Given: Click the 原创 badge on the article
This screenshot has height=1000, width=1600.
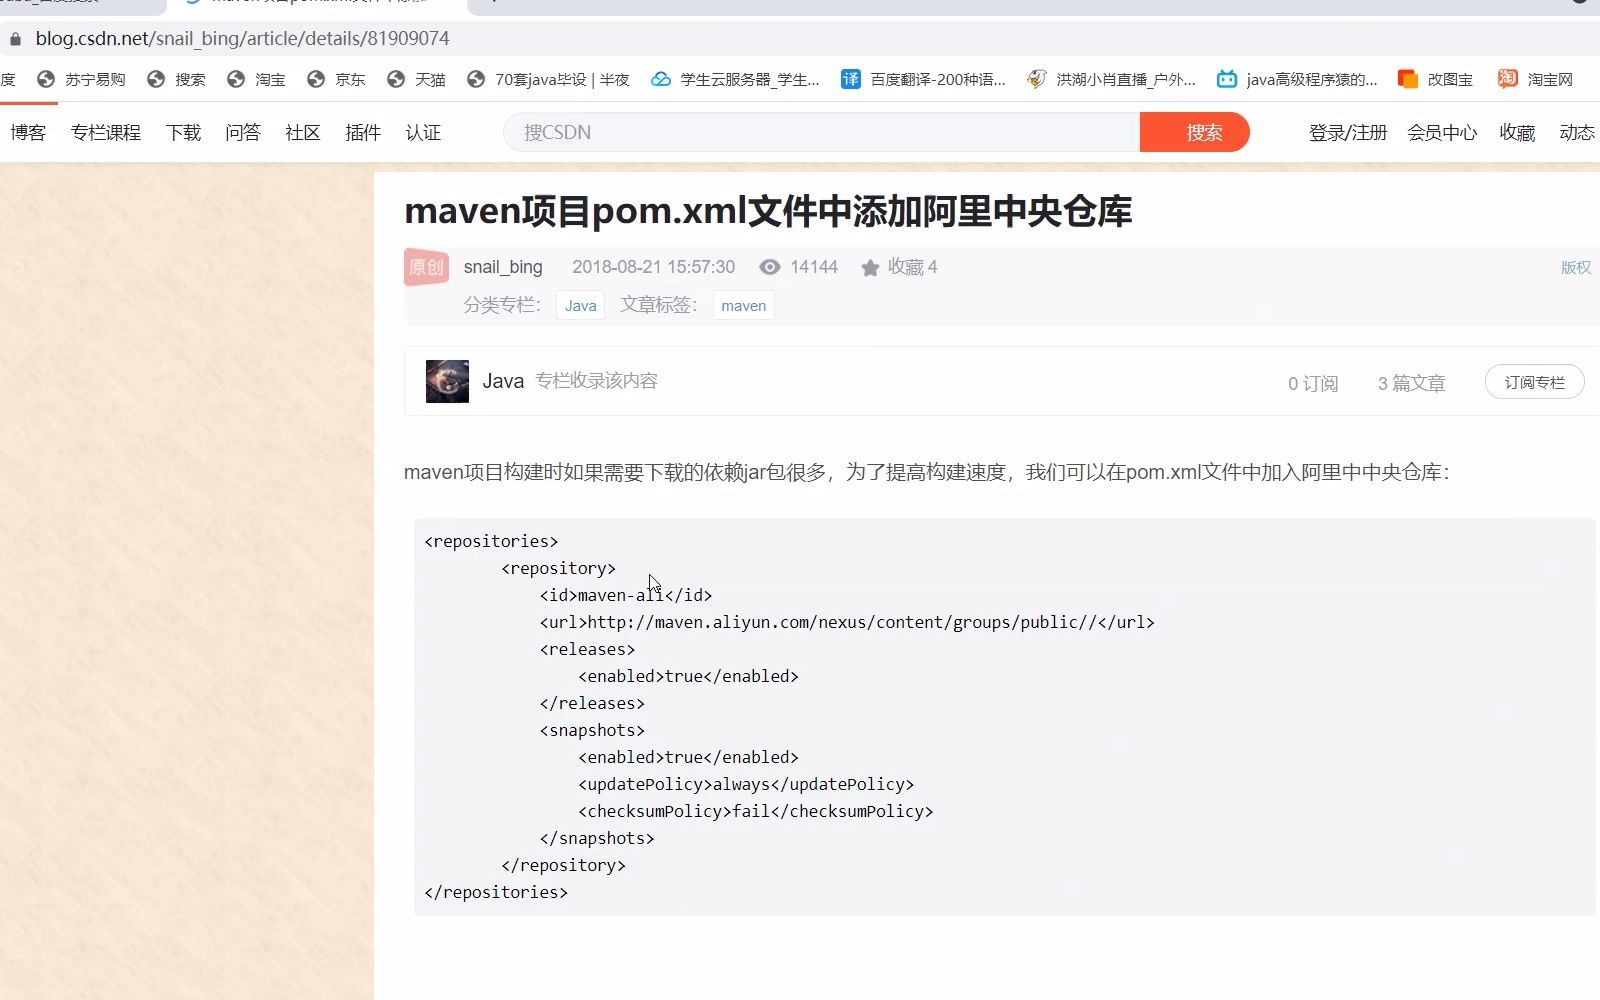Looking at the screenshot, I should click(x=426, y=267).
